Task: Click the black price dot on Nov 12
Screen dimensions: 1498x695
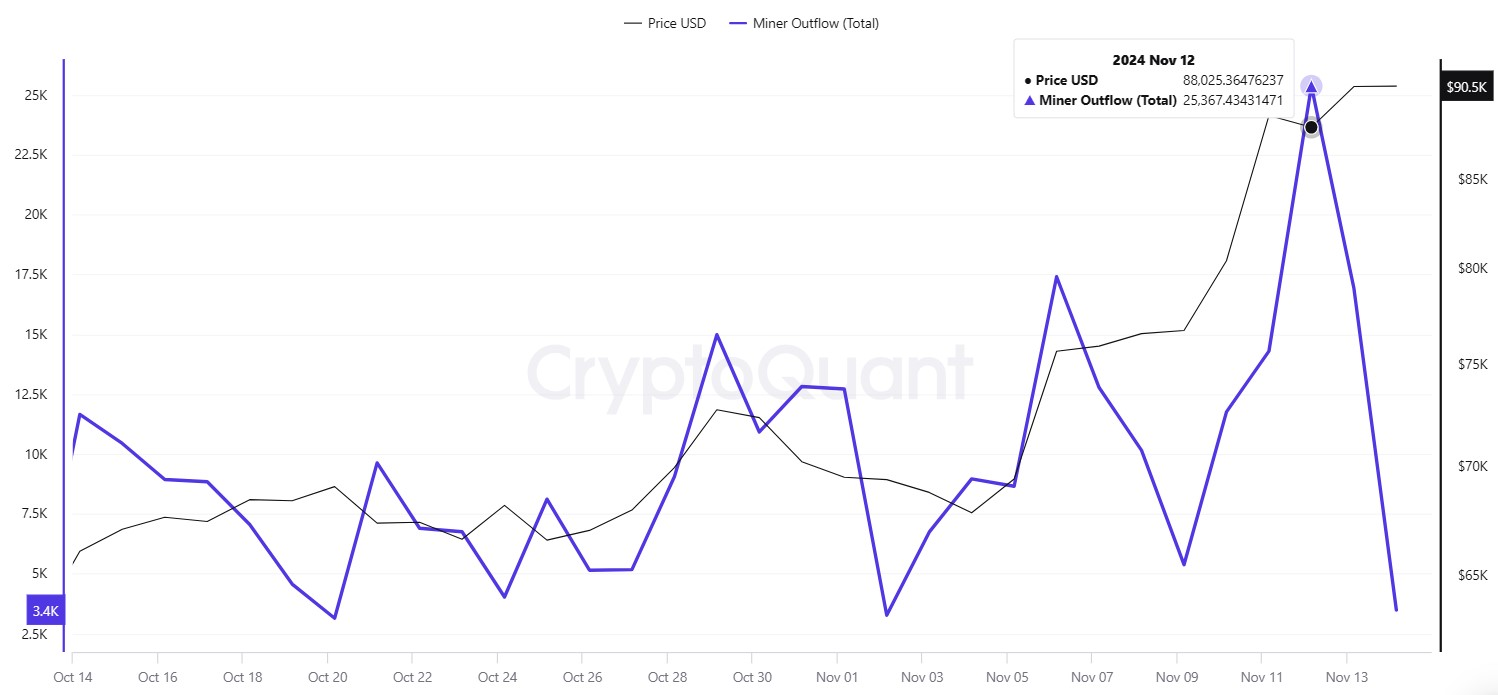Action: 1311,127
